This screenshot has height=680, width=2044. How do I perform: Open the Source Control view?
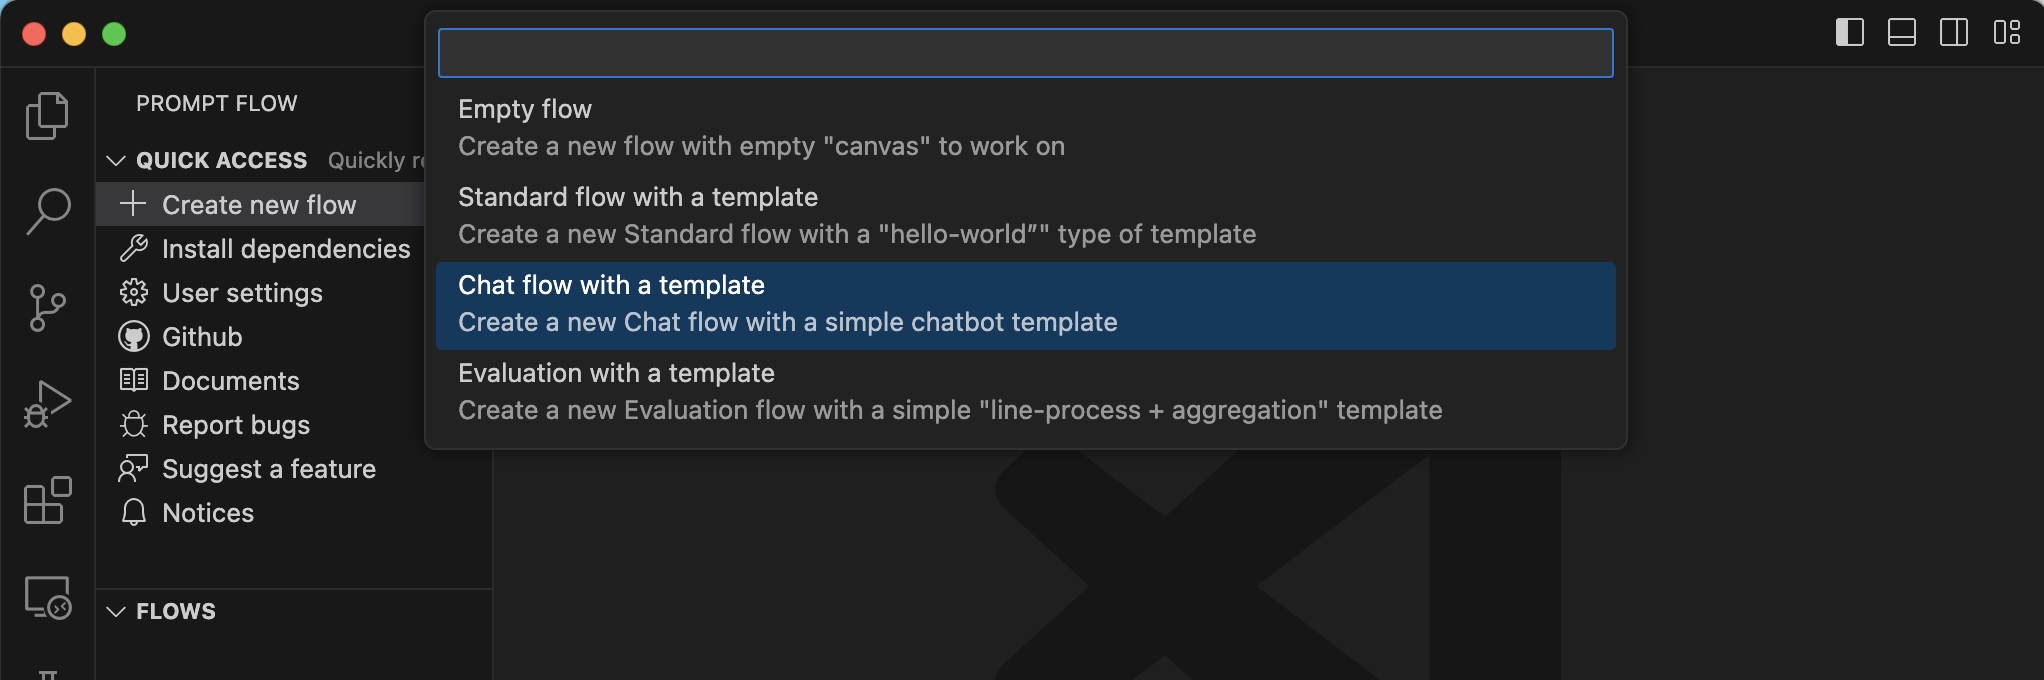point(47,307)
